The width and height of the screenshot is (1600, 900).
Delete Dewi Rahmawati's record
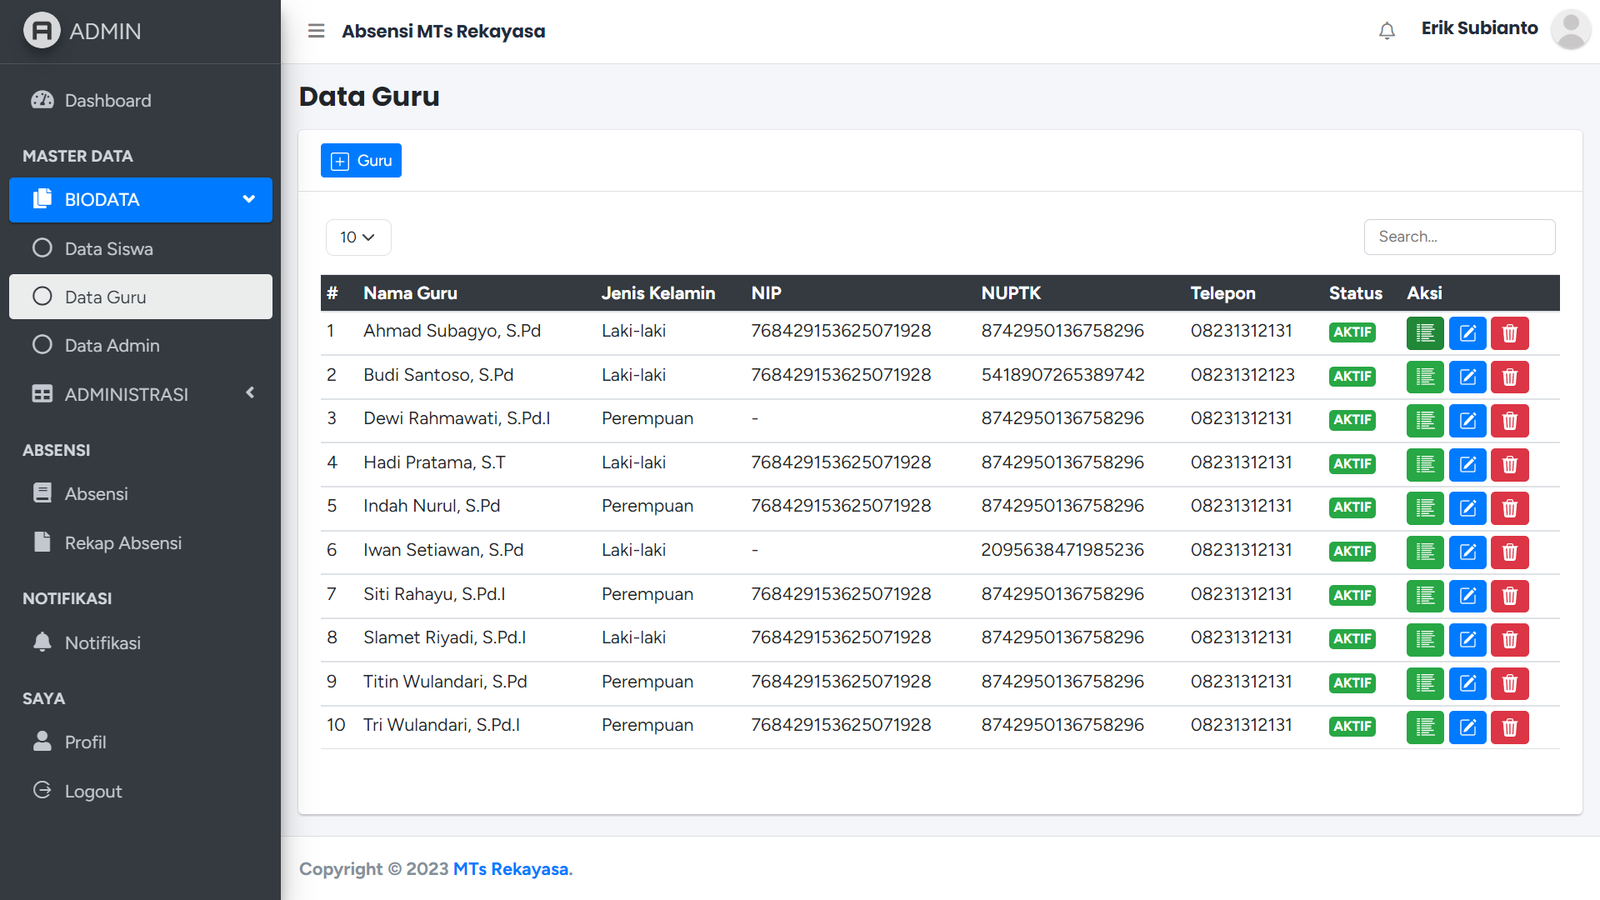click(1509, 421)
